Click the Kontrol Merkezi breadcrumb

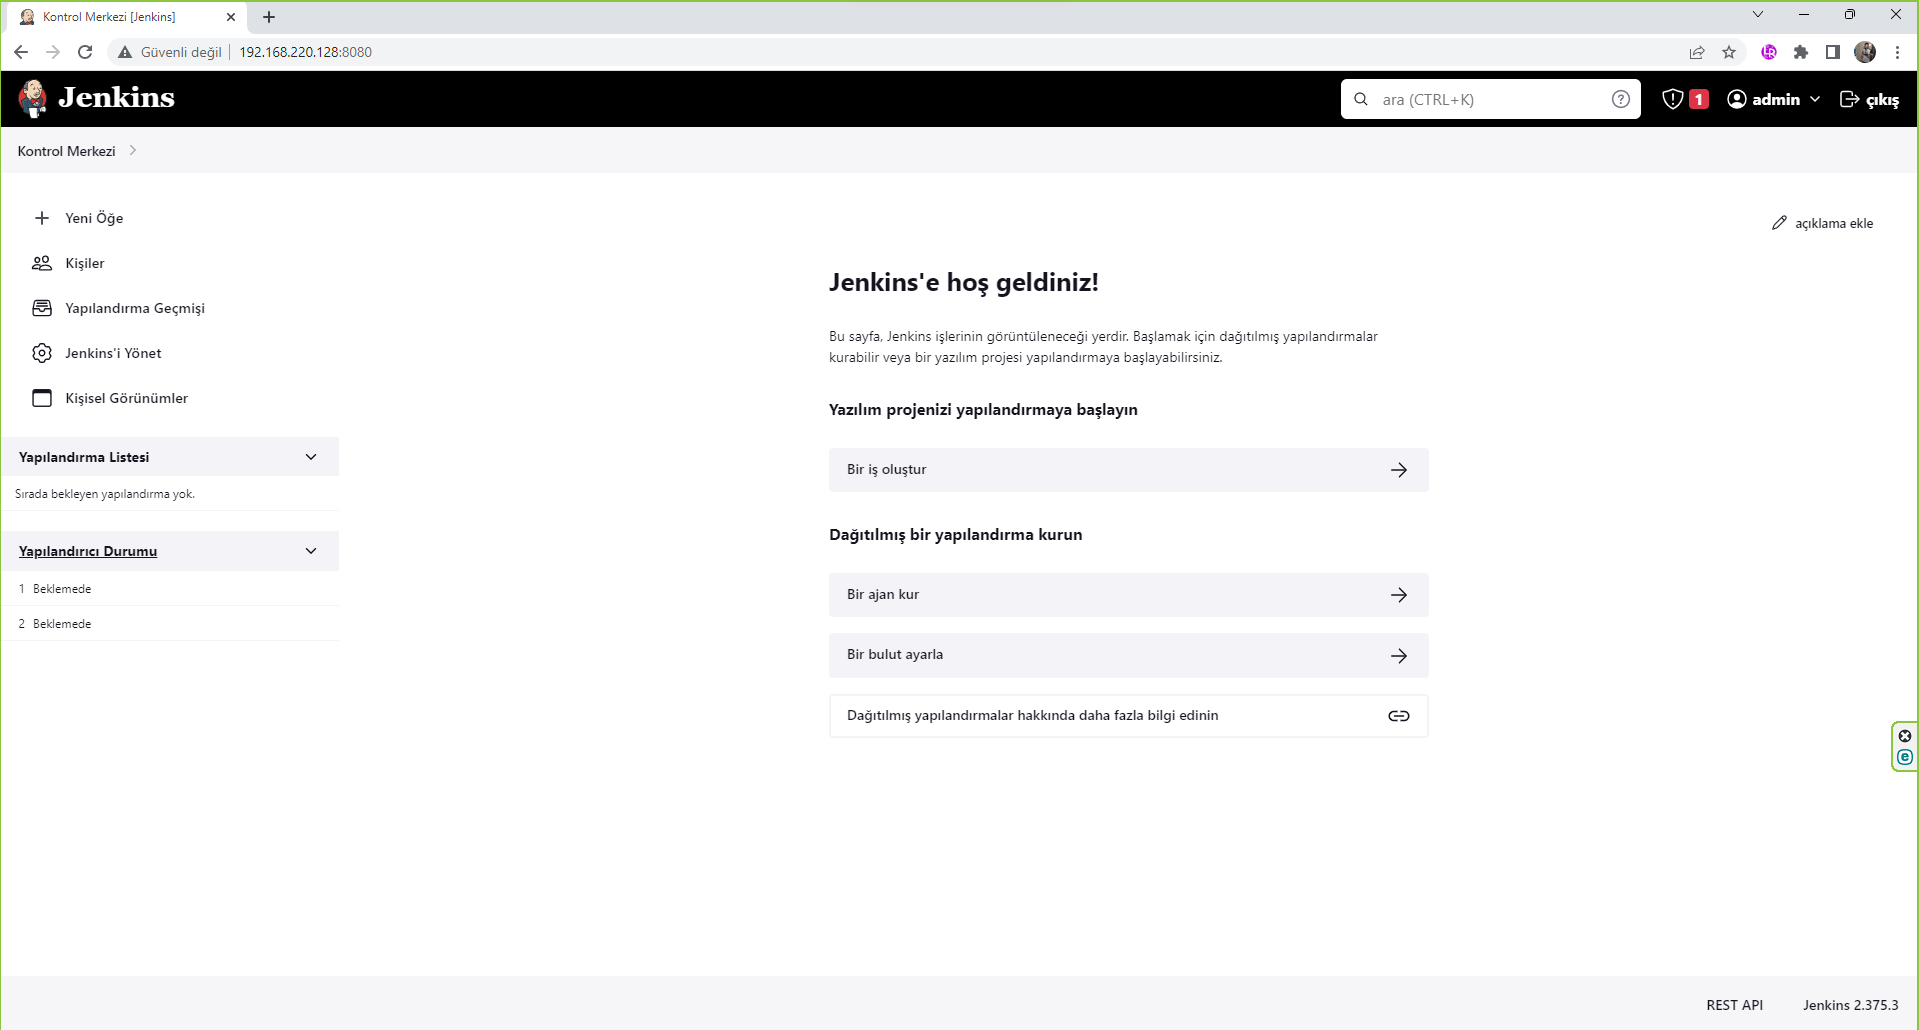(66, 151)
